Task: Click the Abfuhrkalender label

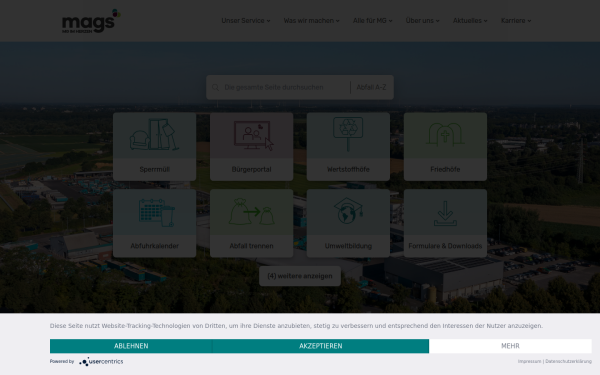Action: coord(155,246)
